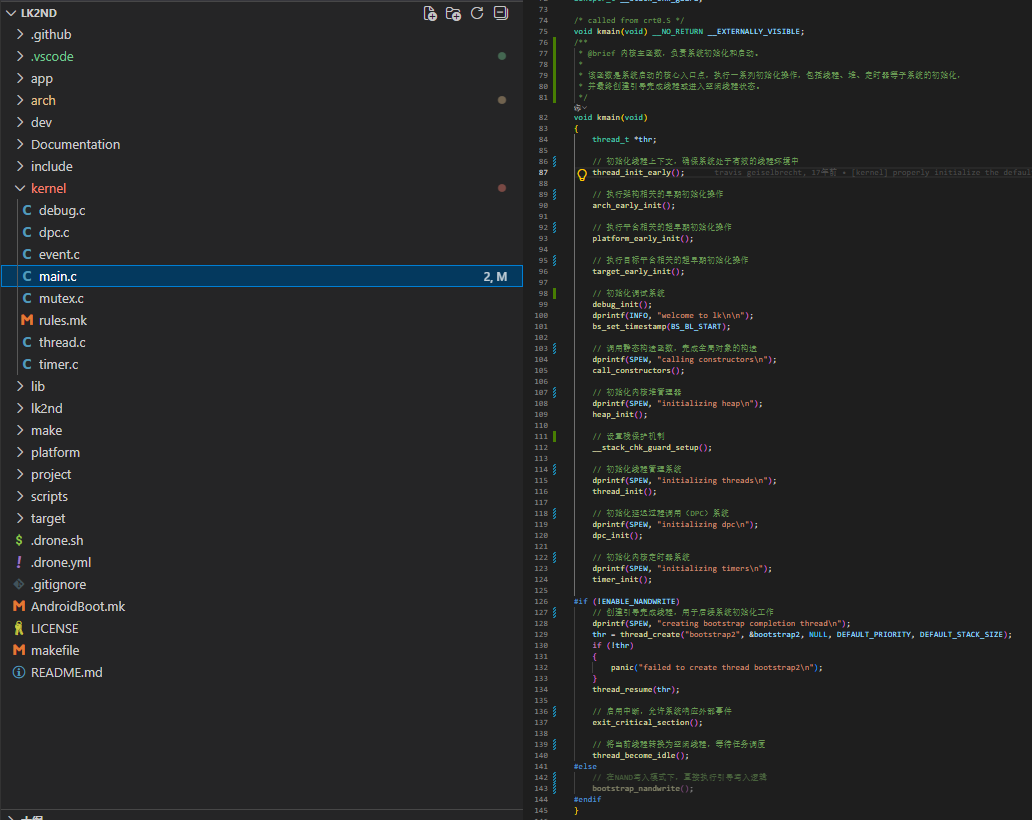1032x820 pixels.
Task: Collapse all folders with the collapse icon
Action: coord(501,13)
